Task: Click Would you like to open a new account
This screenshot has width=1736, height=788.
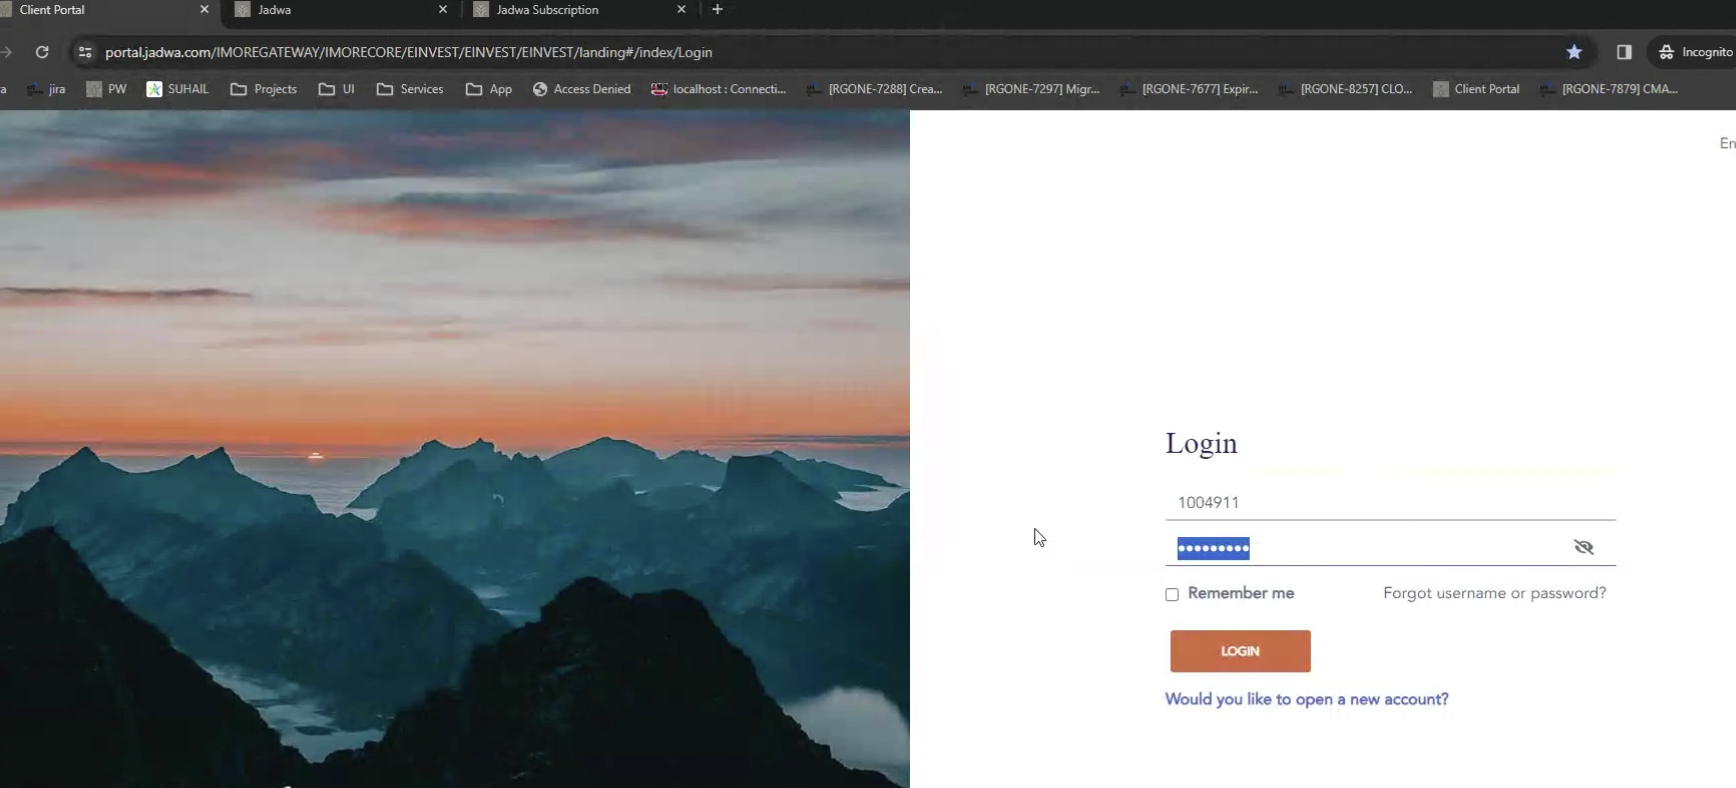Action: click(x=1306, y=699)
